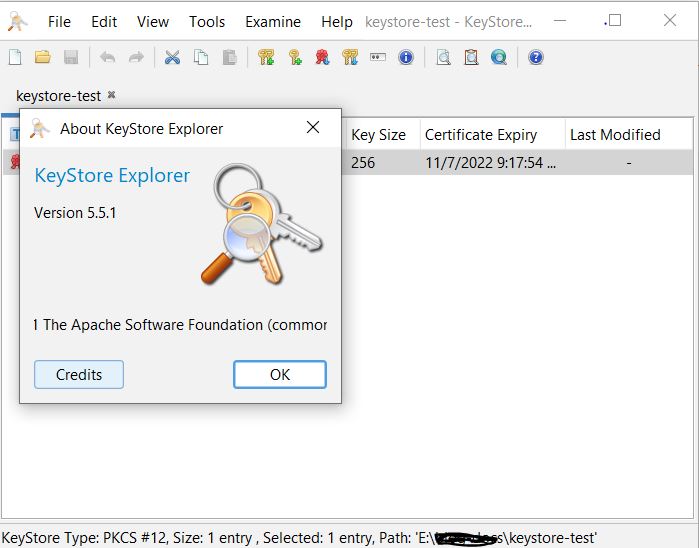
Task: Open Help question mark icon
Action: point(536,58)
